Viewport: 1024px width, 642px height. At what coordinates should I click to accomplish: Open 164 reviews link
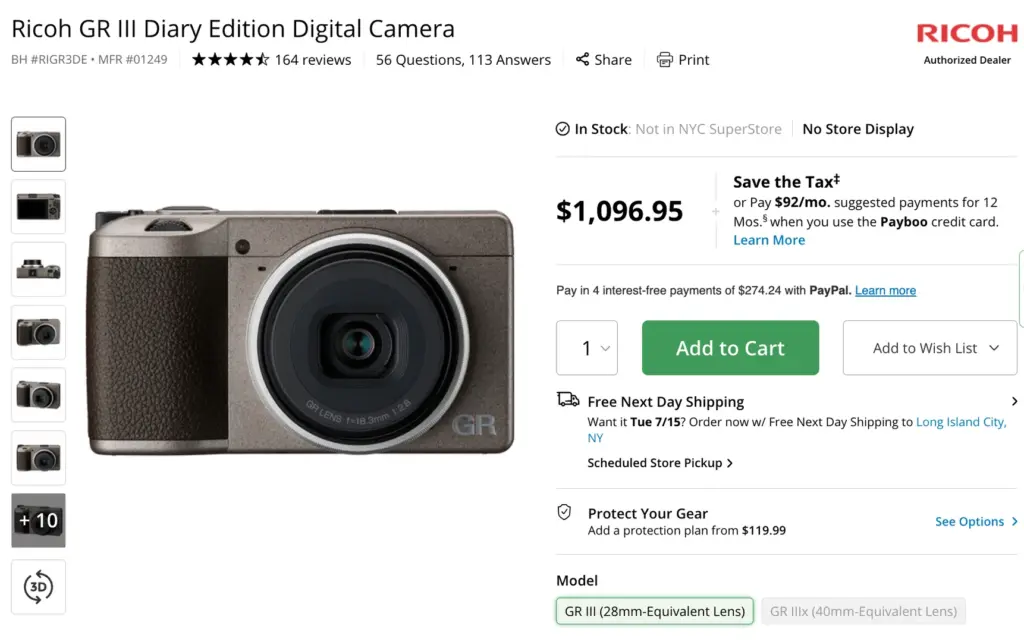coord(313,60)
